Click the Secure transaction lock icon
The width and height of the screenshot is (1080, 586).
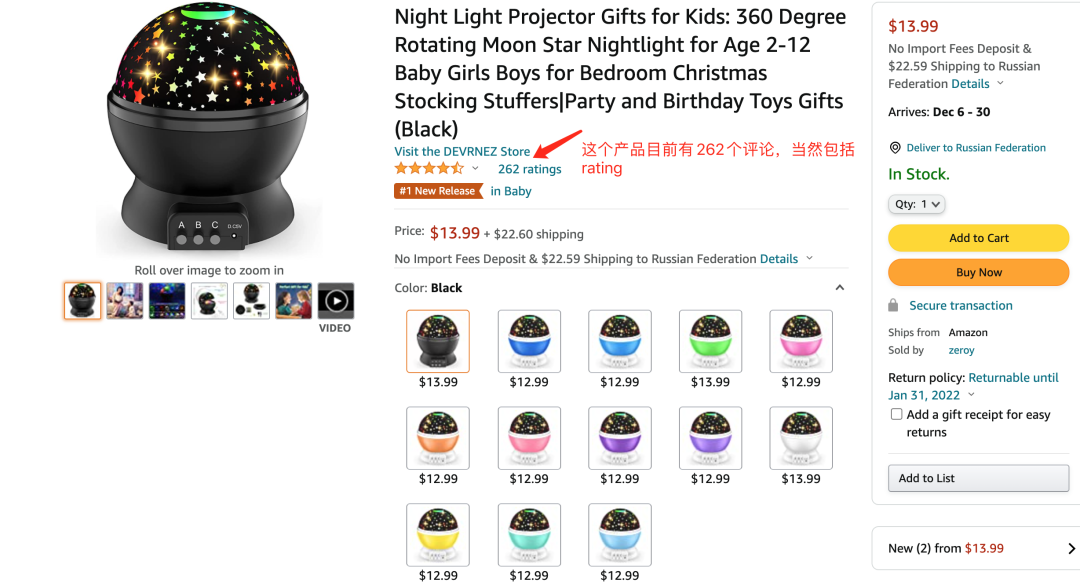[893, 306]
